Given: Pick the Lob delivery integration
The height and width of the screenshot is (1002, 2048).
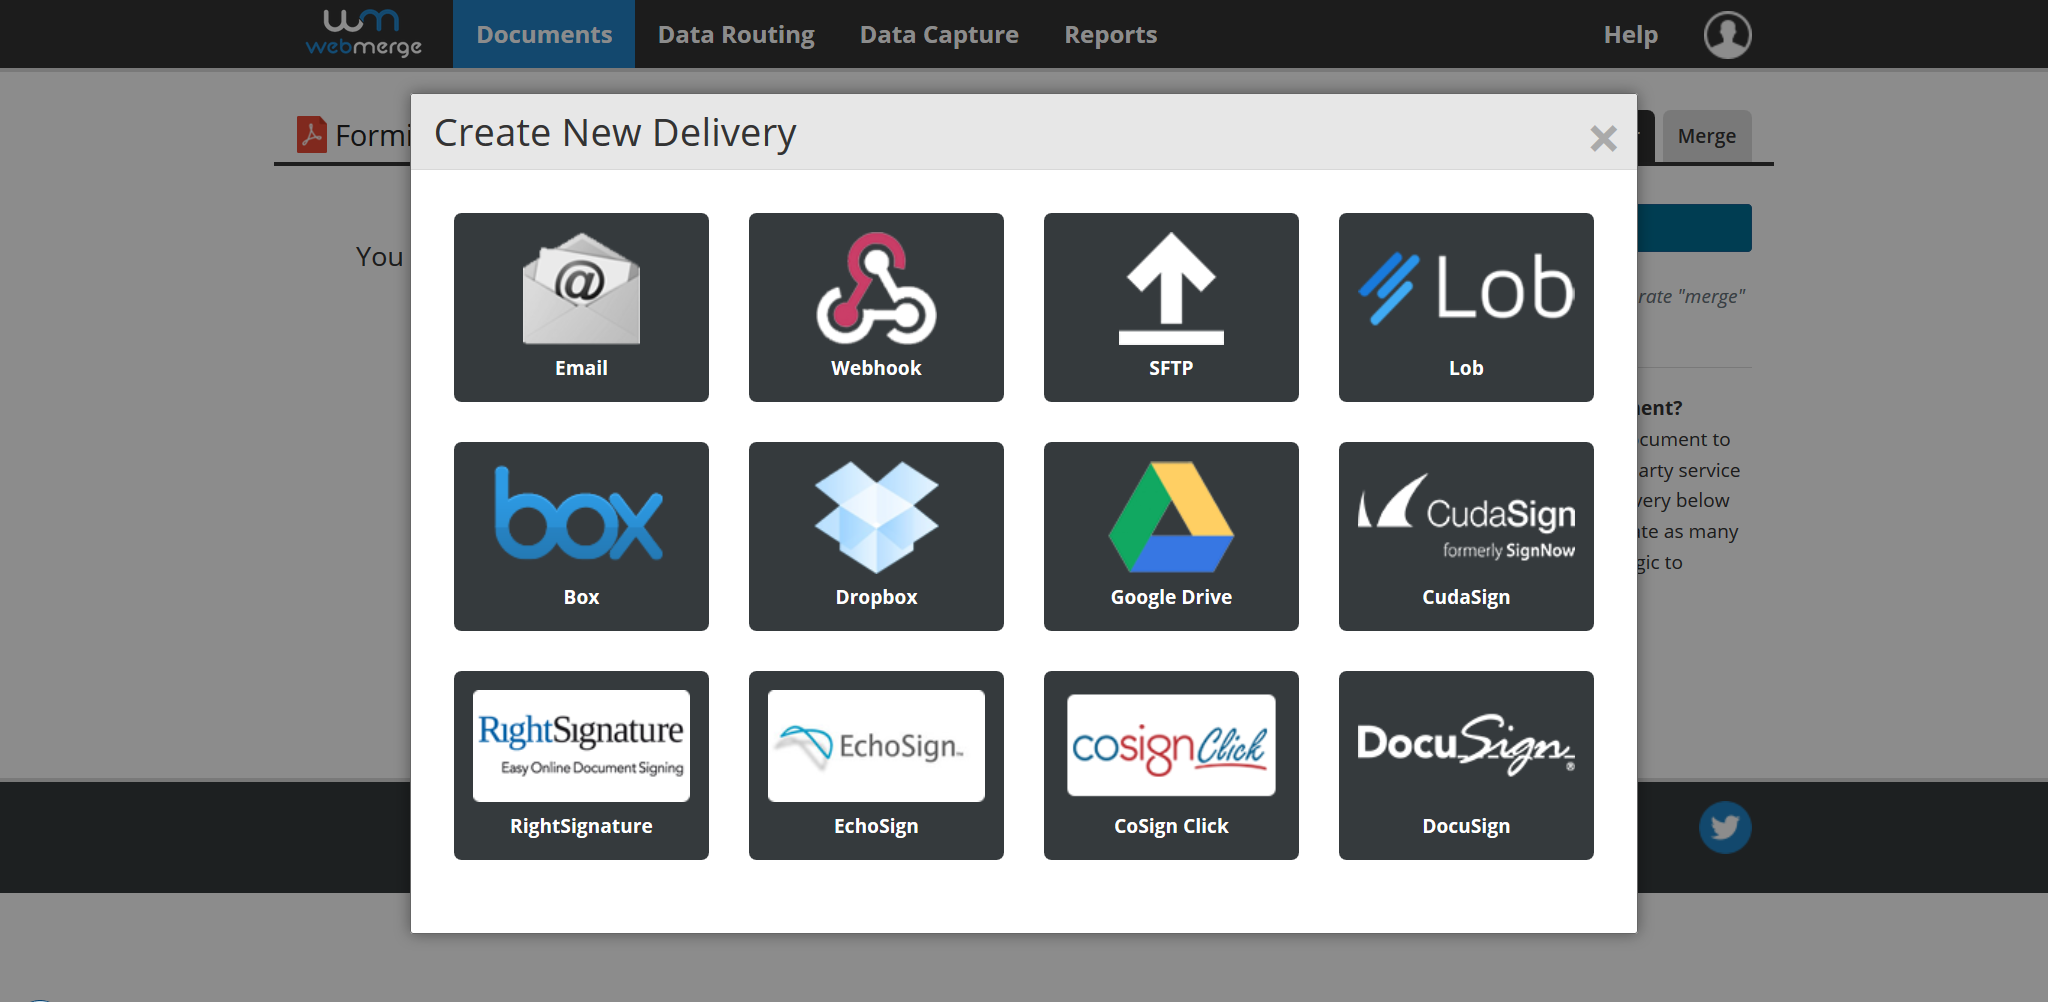Looking at the screenshot, I should pyautogui.click(x=1466, y=307).
